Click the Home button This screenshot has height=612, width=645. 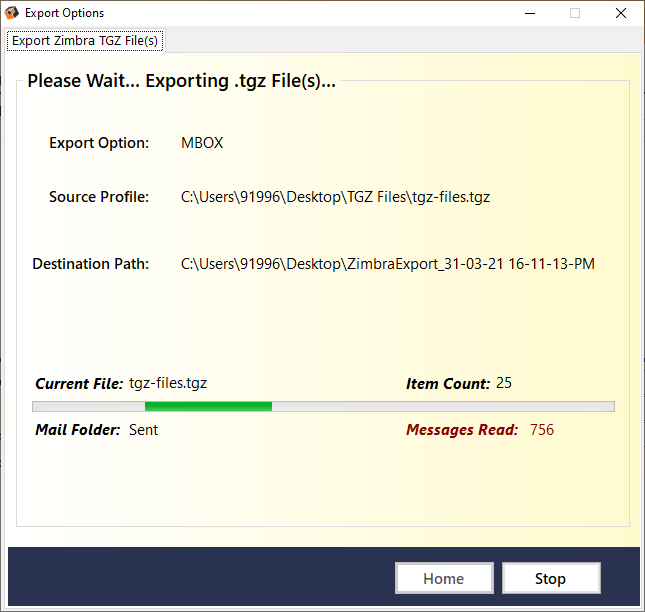pyautogui.click(x=444, y=578)
